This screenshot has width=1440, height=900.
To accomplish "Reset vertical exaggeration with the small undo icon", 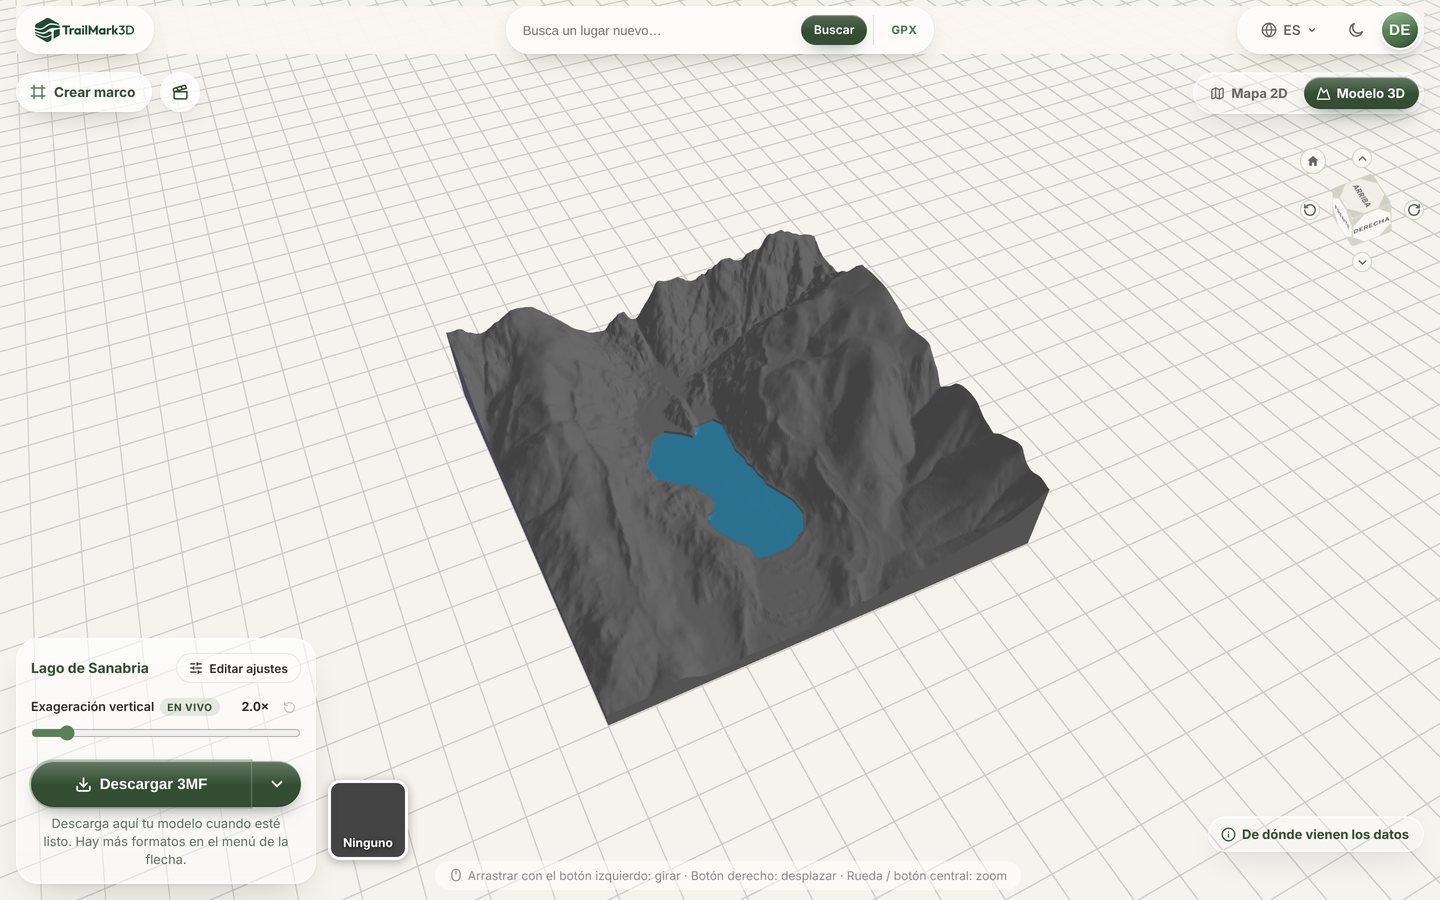I will point(289,707).
